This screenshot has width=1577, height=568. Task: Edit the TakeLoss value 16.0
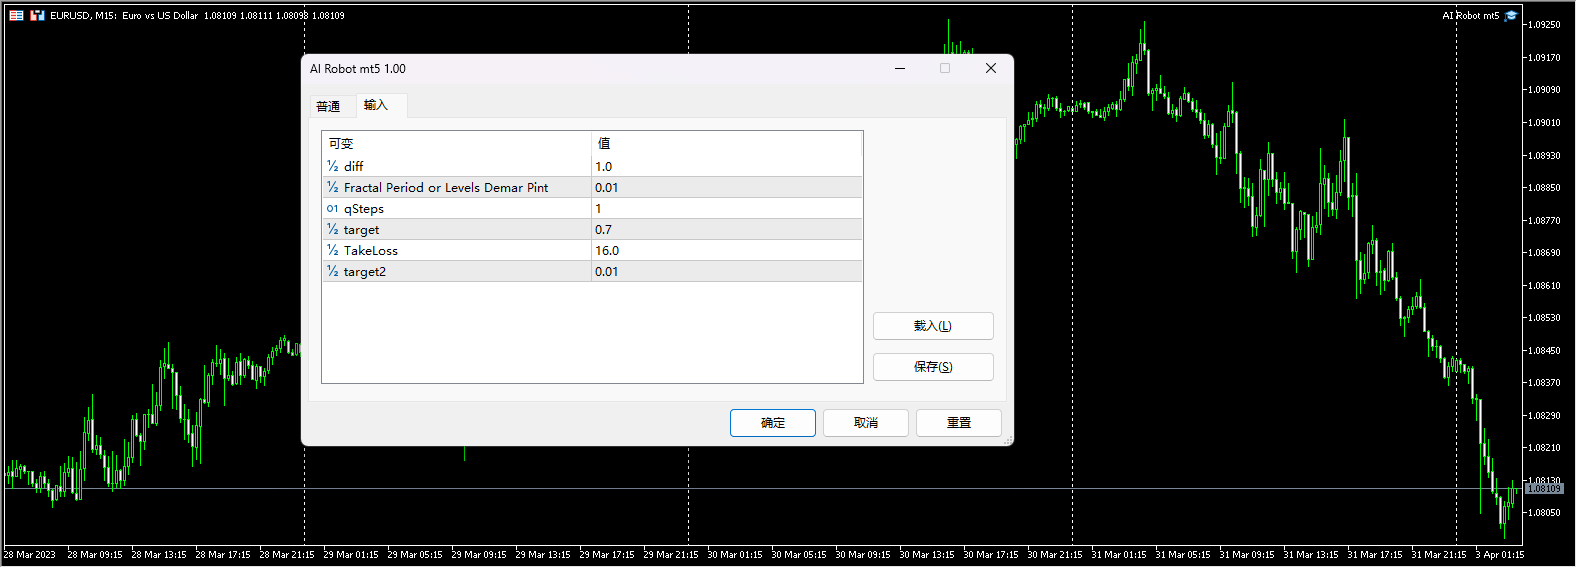pyautogui.click(x=727, y=250)
